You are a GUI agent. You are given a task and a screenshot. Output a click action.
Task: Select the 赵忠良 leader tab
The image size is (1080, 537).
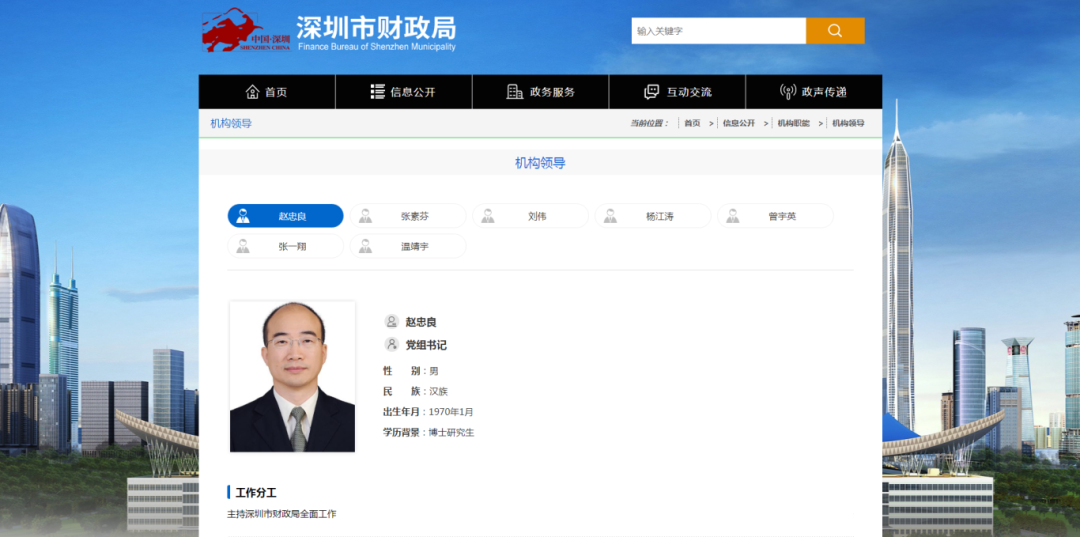(x=286, y=216)
